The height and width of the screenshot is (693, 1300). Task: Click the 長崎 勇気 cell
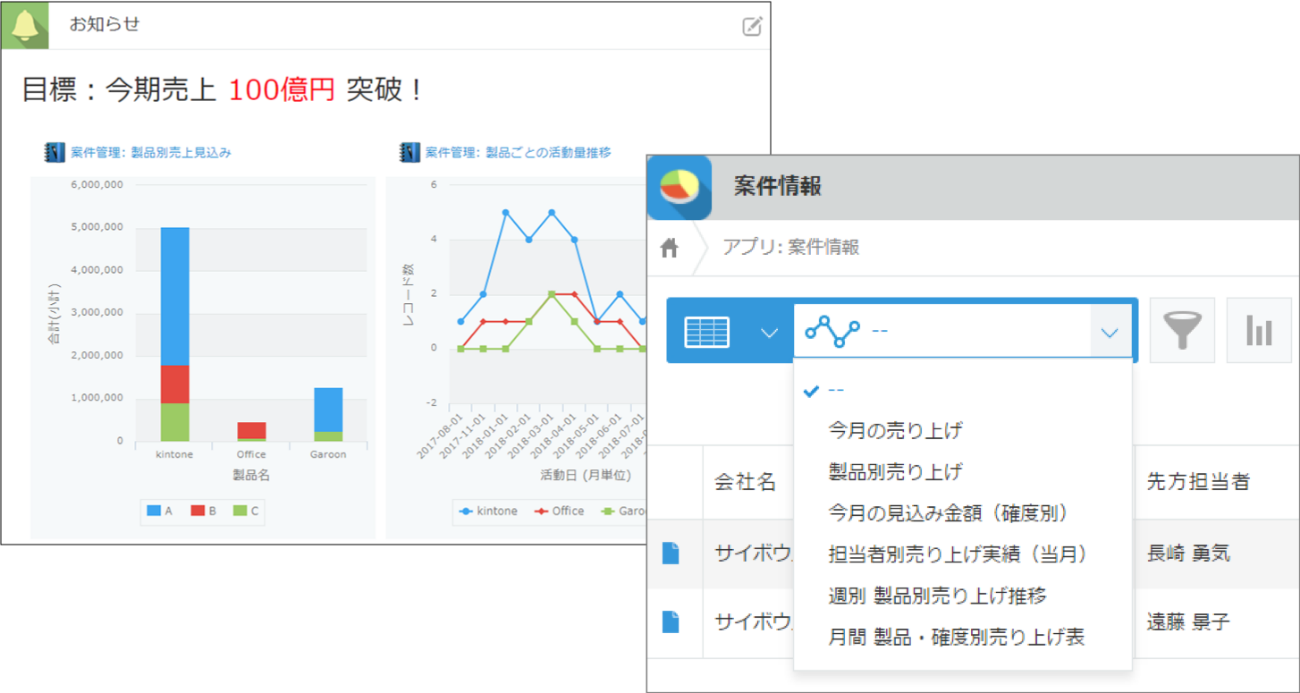coord(1188,553)
